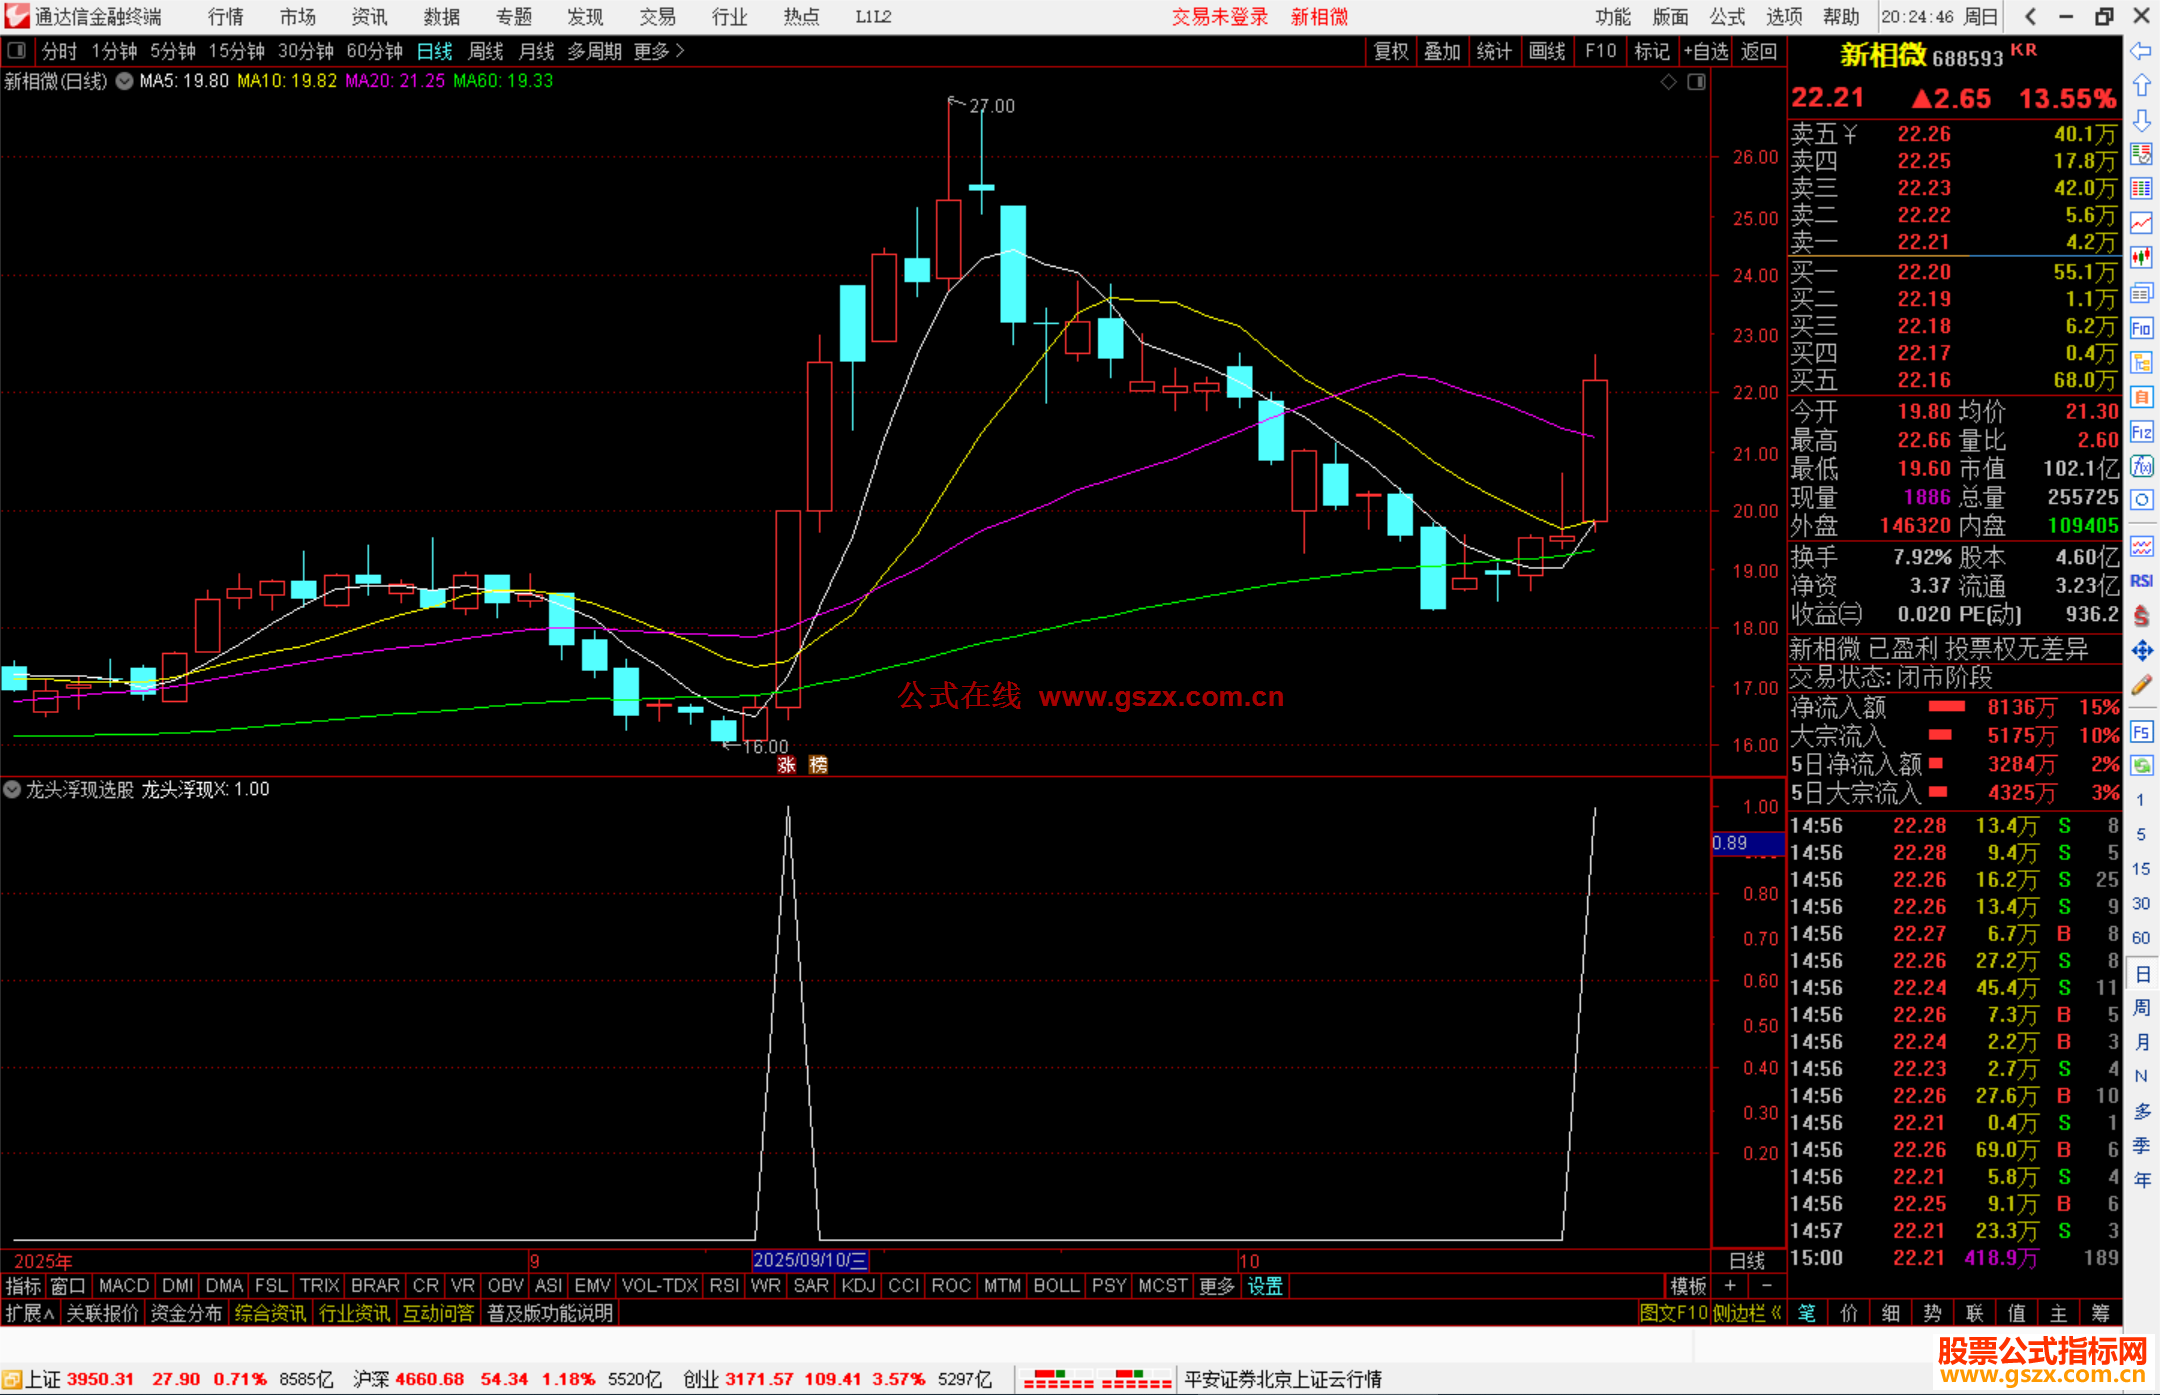This screenshot has height=1395, width=2160.
Task: Open the 公式 menu
Action: [x=1726, y=16]
